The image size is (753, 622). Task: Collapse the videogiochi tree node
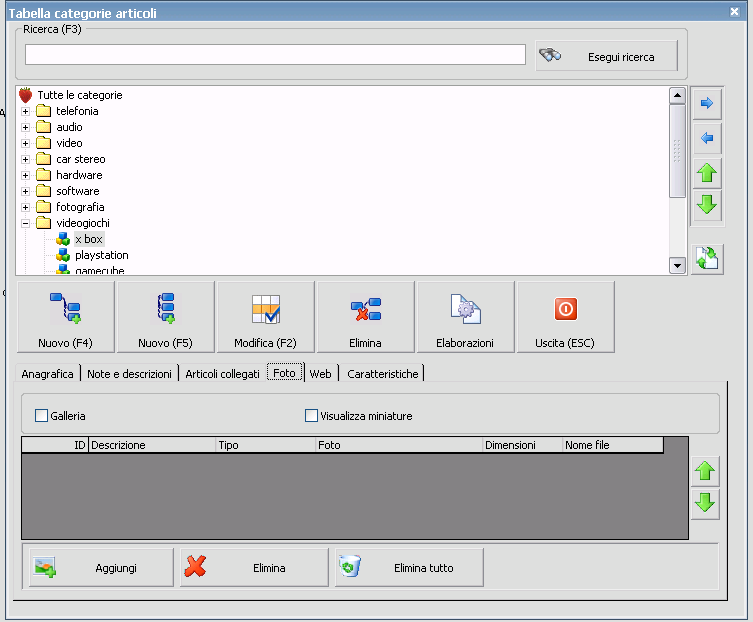(25, 223)
